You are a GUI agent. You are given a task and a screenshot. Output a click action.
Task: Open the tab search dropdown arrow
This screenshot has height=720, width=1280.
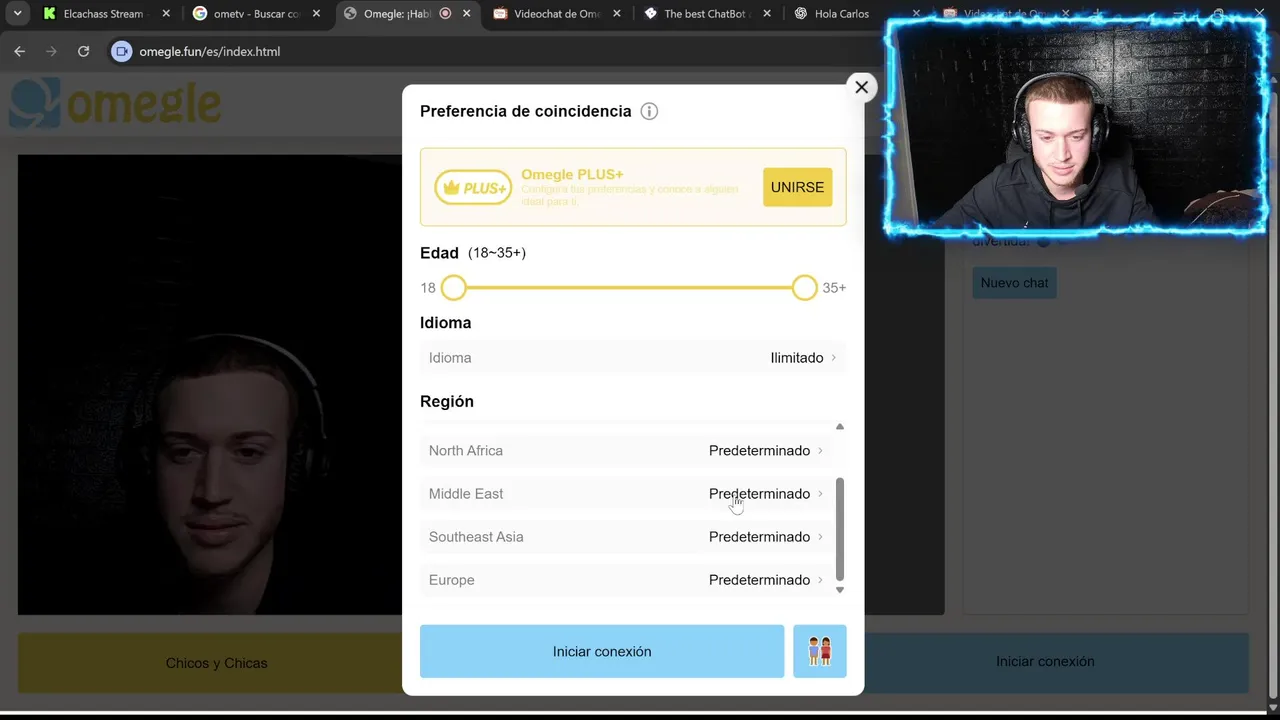pos(17,14)
